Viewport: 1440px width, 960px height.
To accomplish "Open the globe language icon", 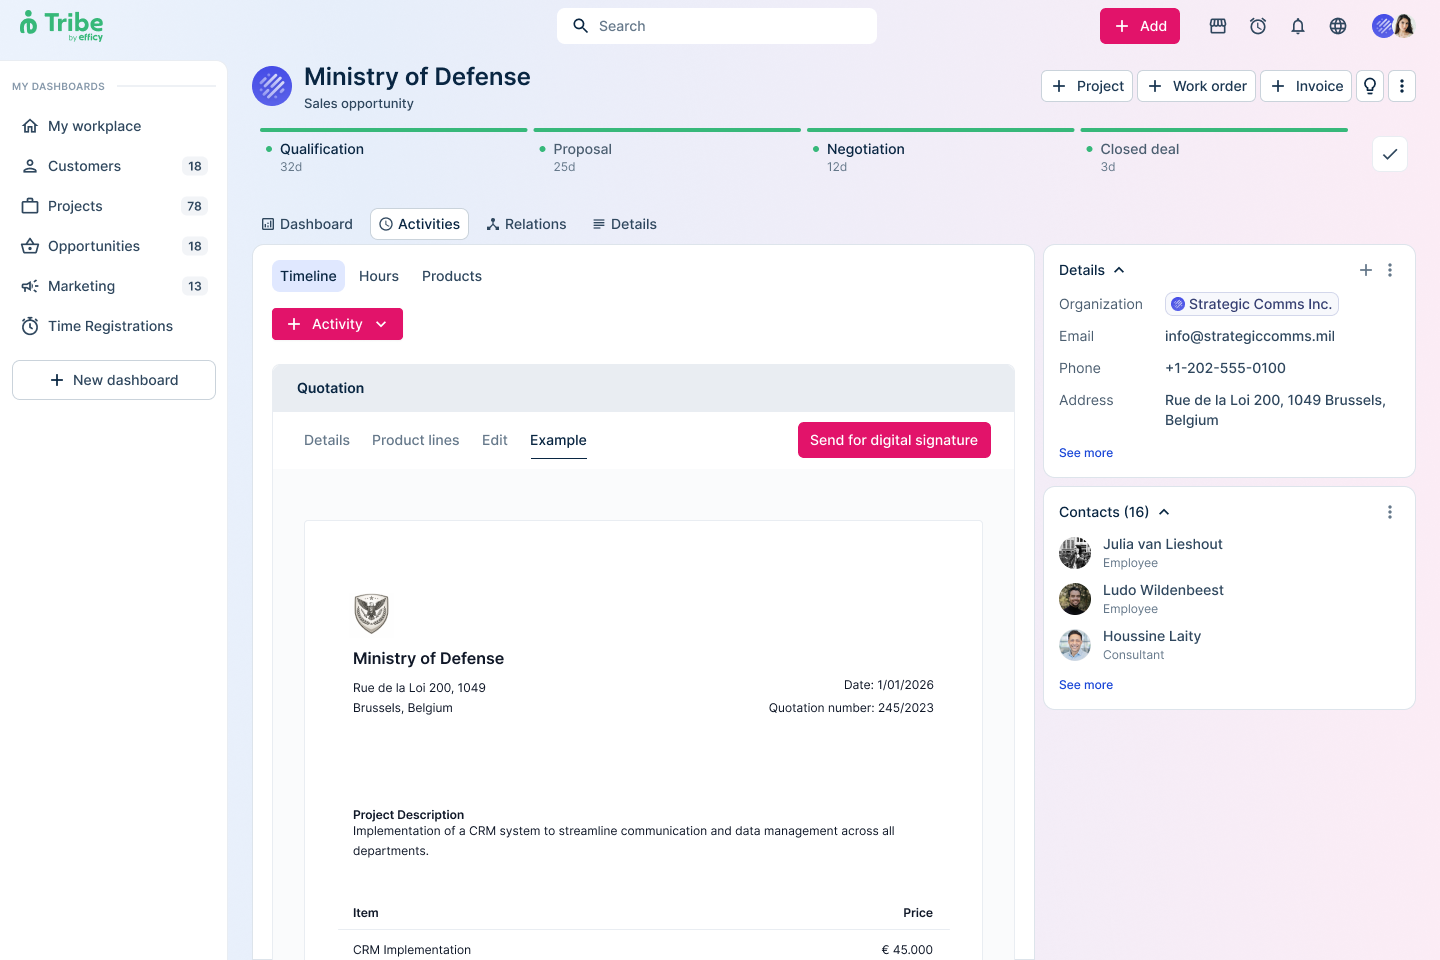I will click(1338, 26).
